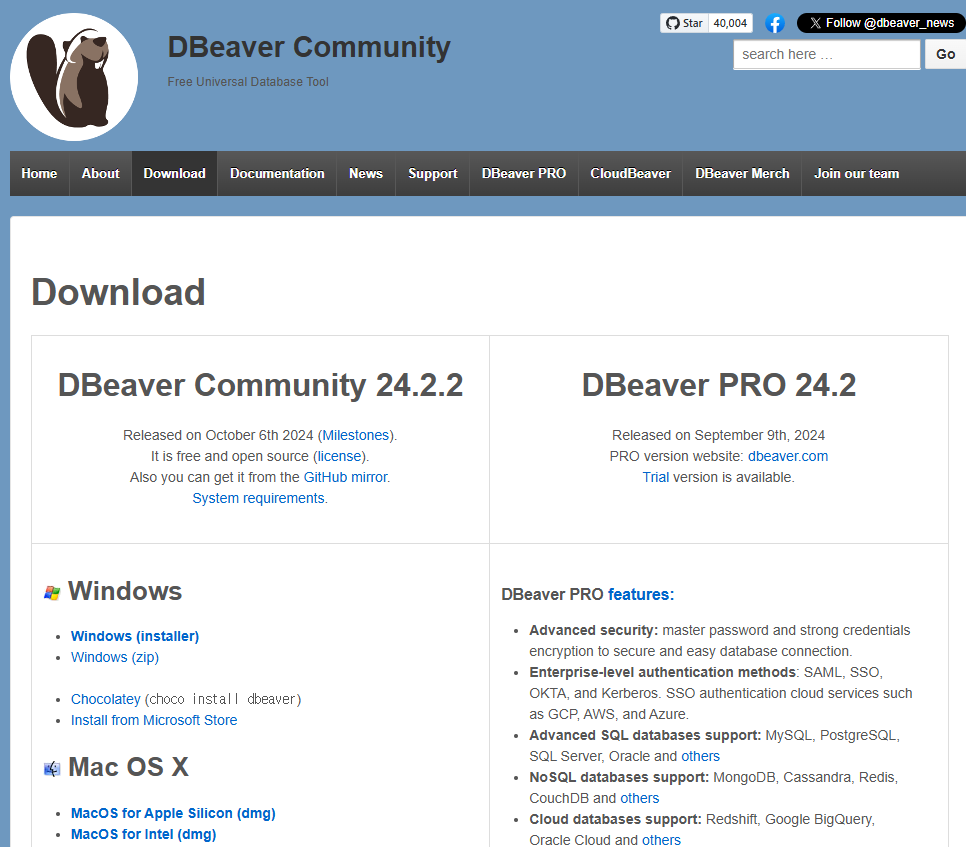Follow @dbeaver_news on X
Viewport: 966px width, 847px height.
880,22
